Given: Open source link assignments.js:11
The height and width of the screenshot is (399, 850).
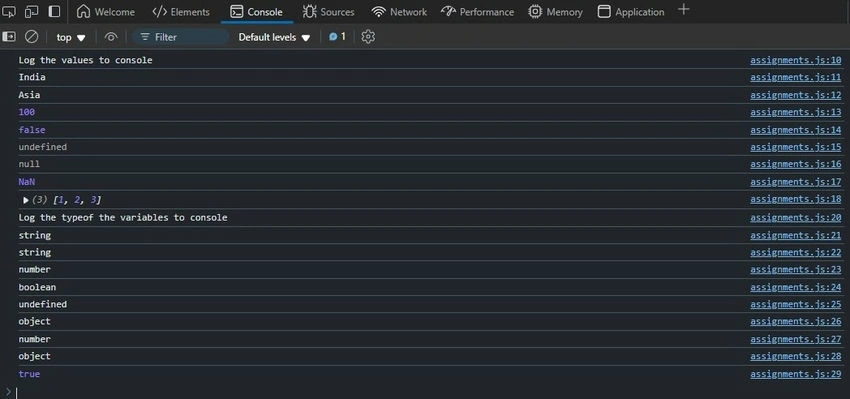Looking at the screenshot, I should point(795,78).
